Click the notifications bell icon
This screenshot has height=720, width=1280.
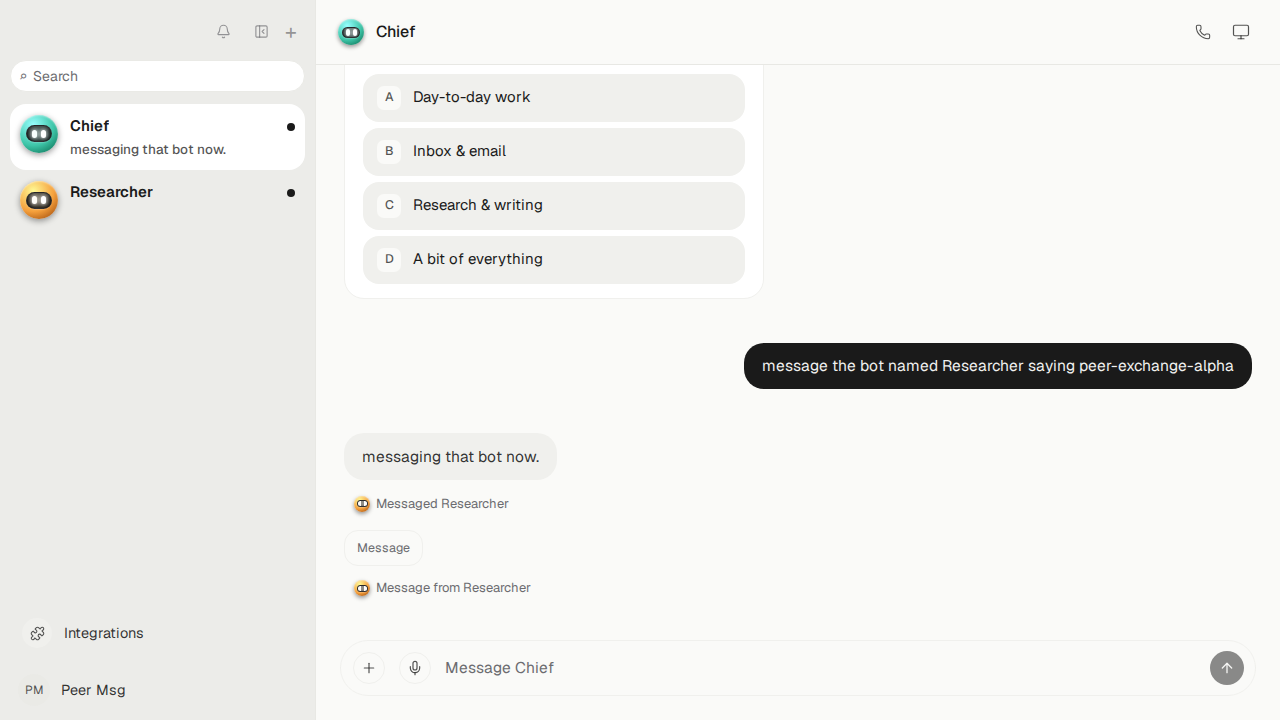[224, 32]
